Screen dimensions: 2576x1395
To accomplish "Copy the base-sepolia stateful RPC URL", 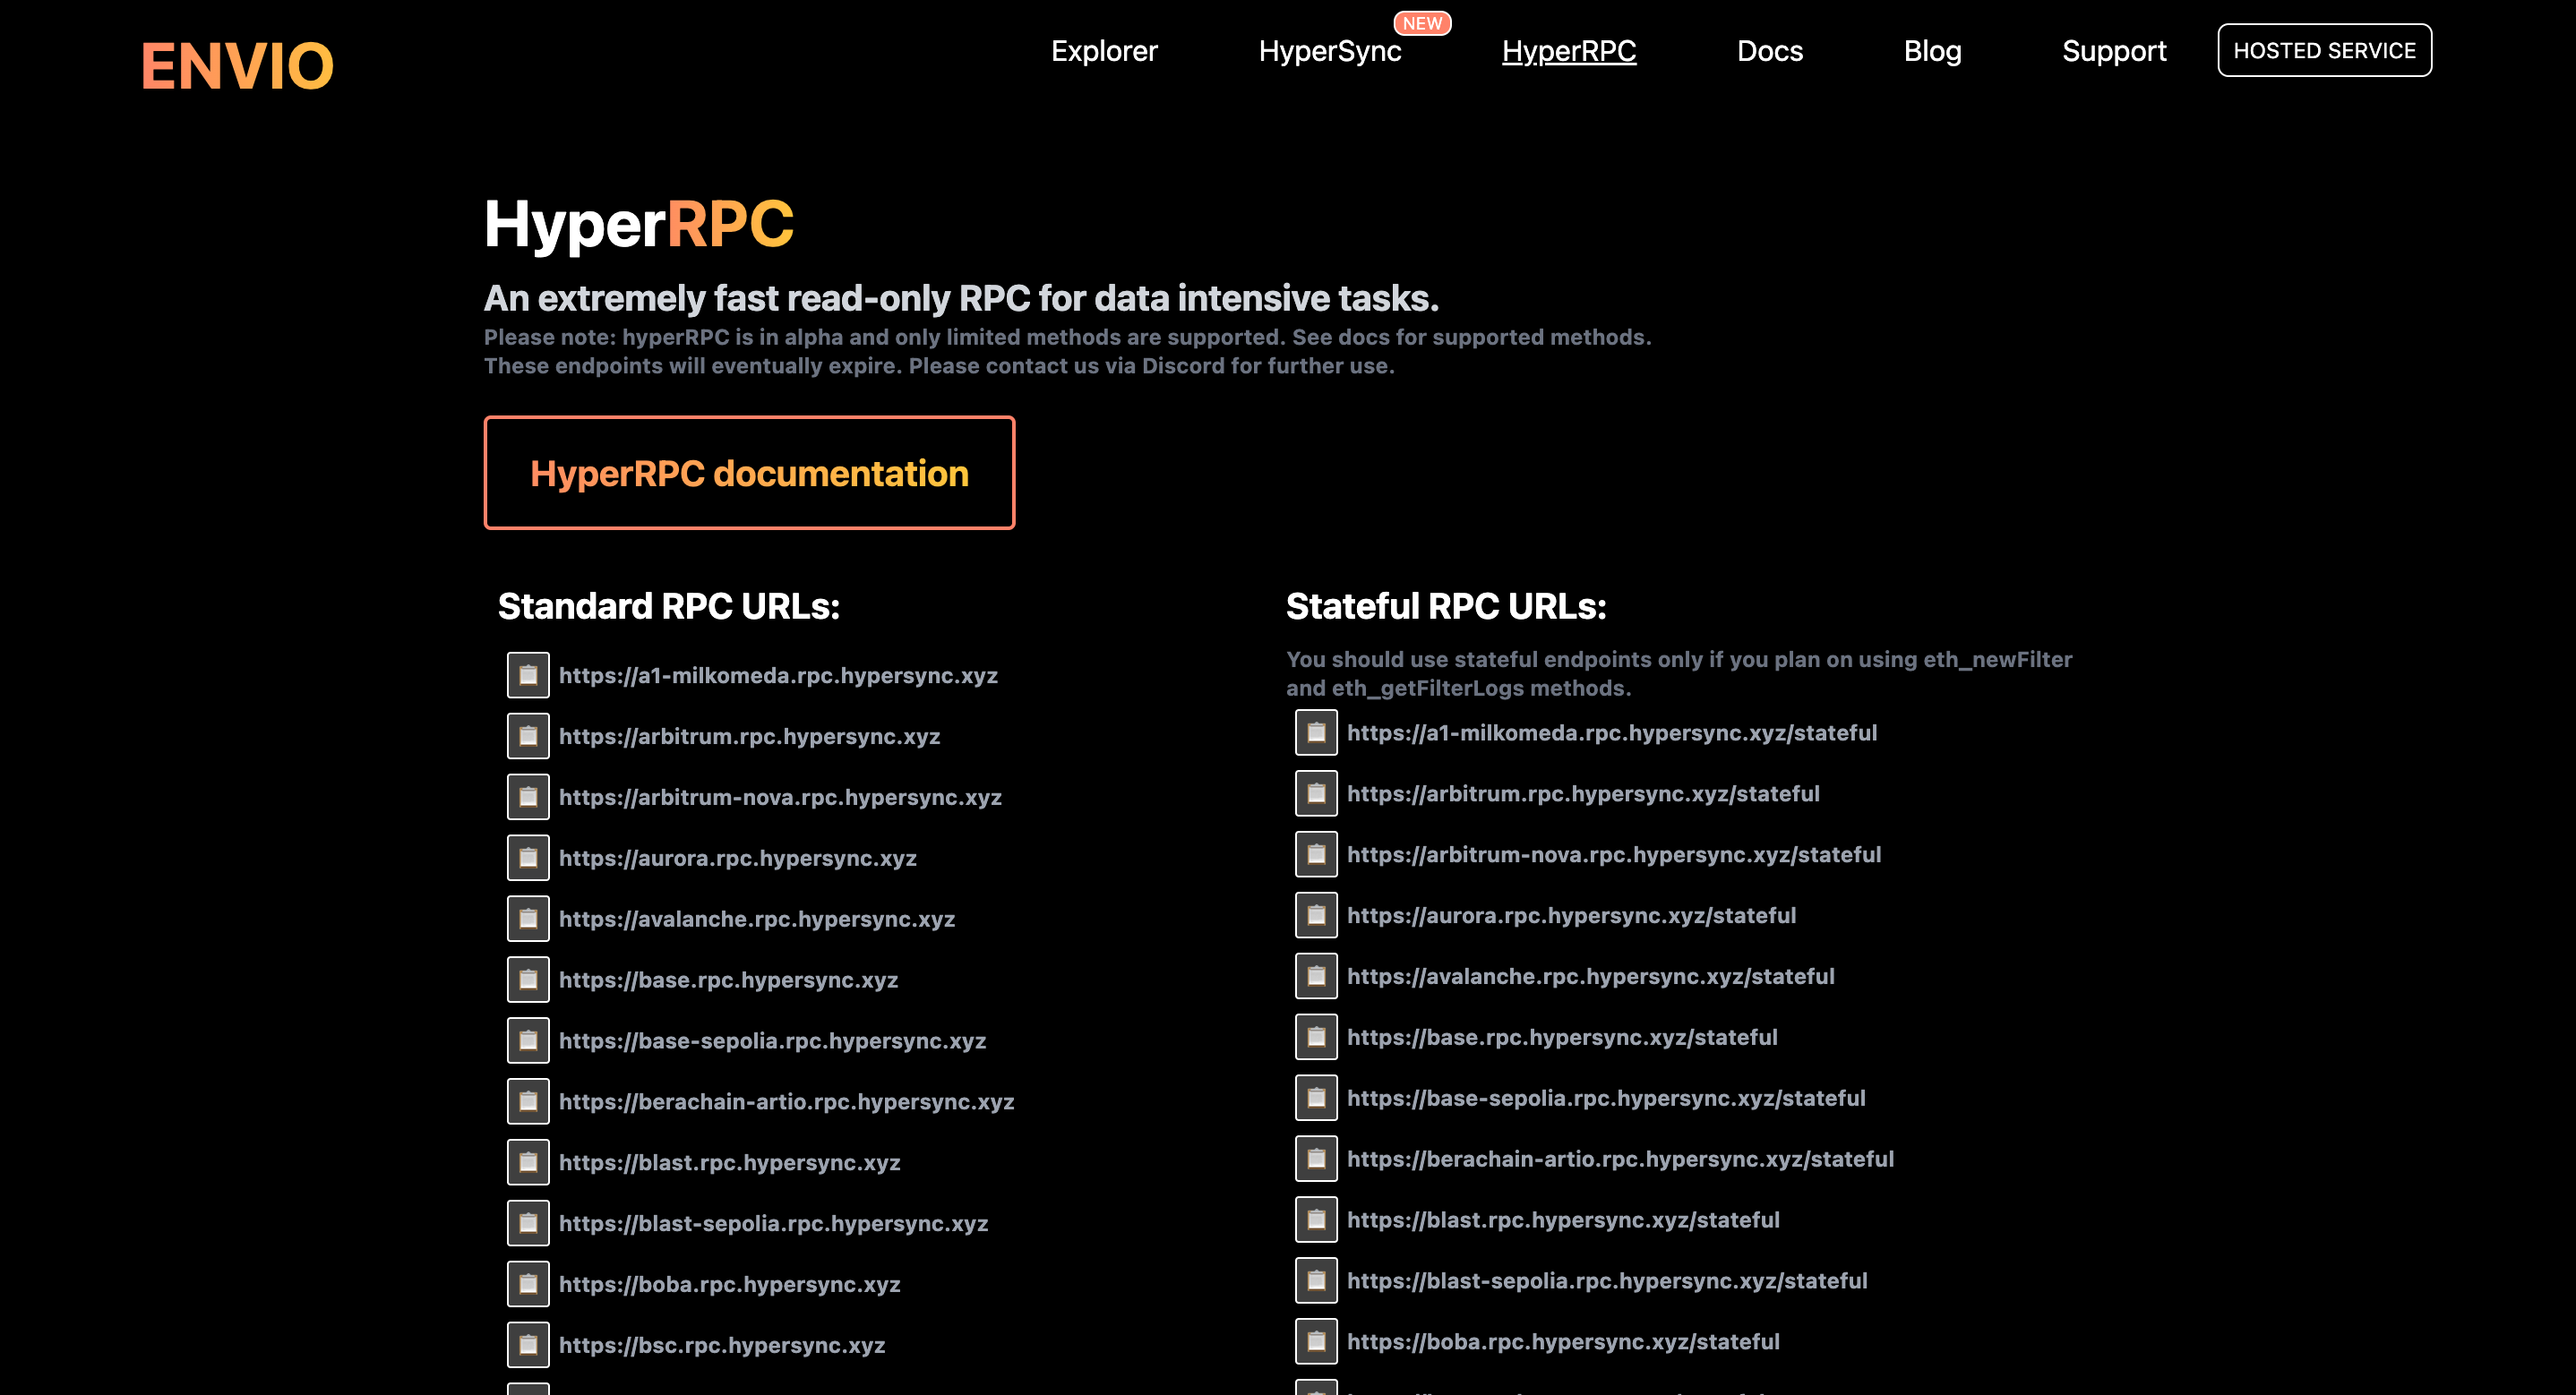I will click(1316, 1098).
